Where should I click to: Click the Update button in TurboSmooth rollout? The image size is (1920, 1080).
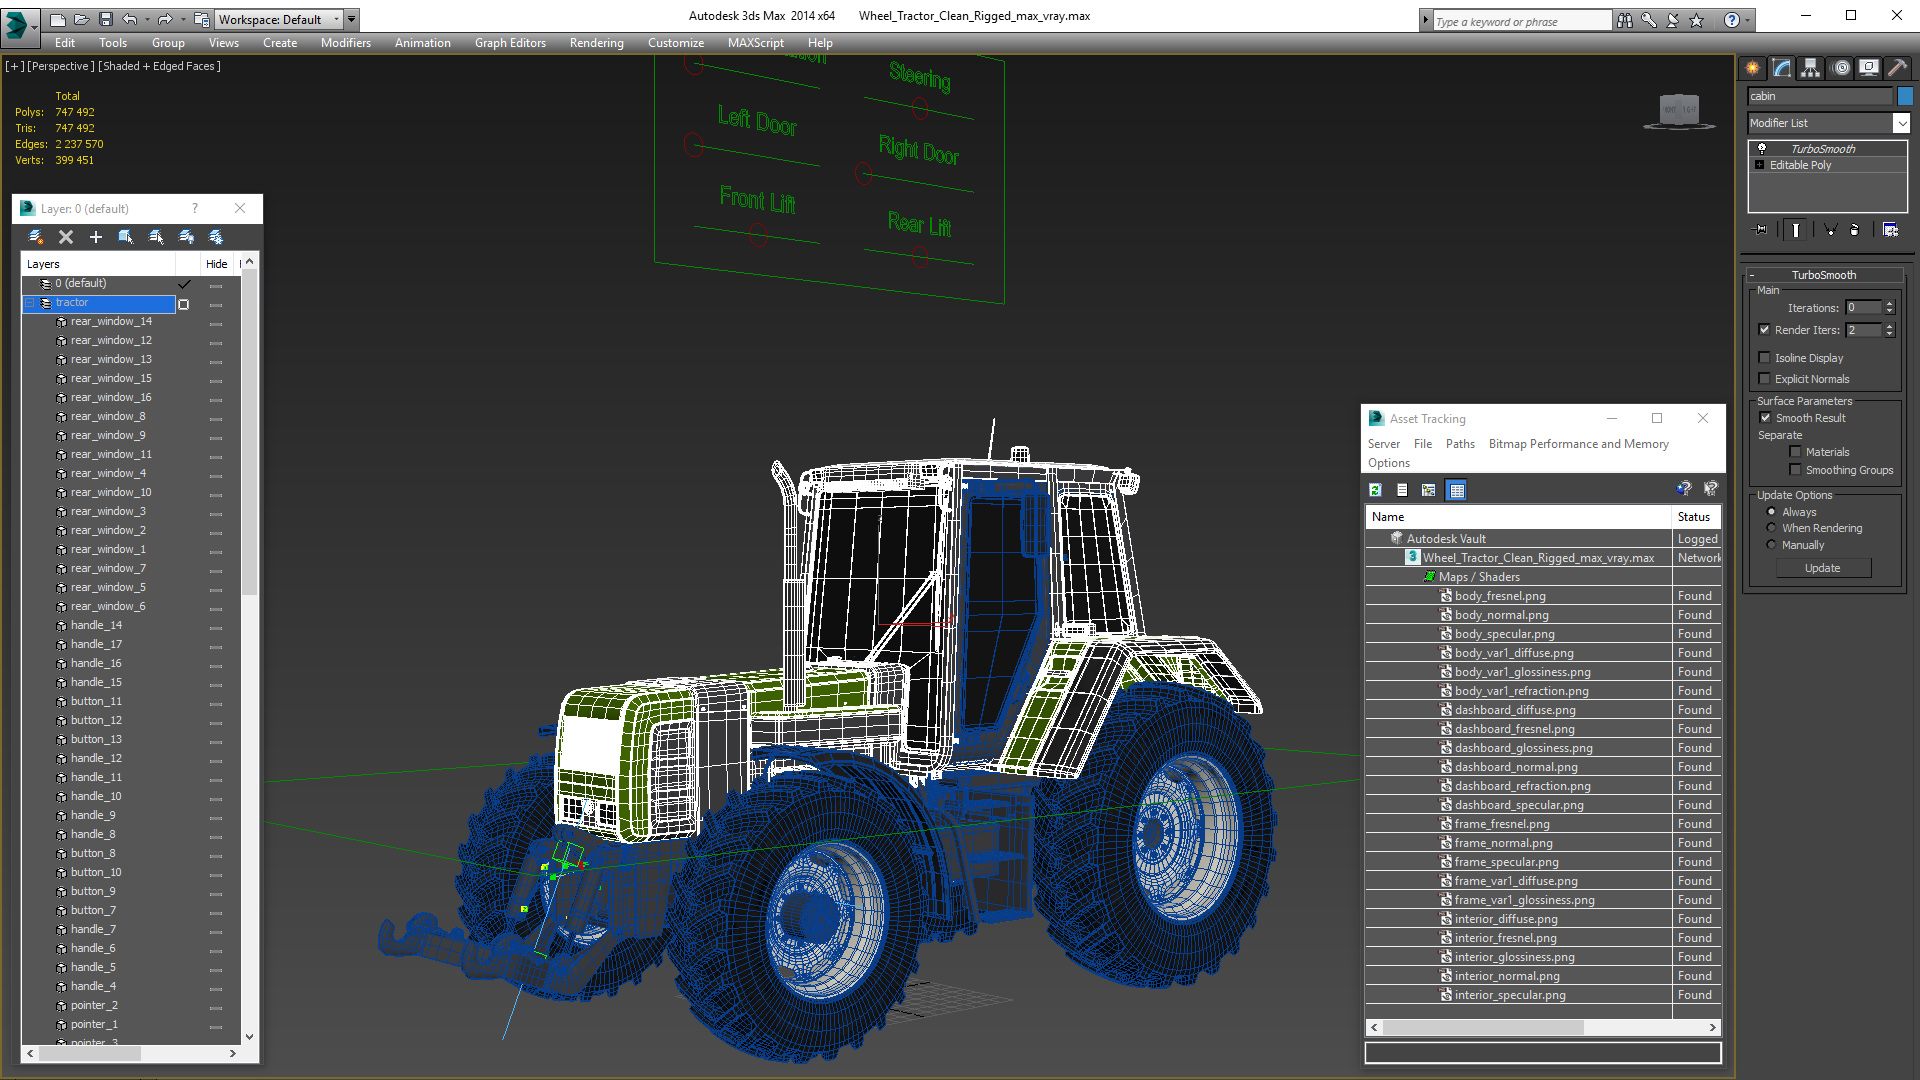[x=1823, y=568]
